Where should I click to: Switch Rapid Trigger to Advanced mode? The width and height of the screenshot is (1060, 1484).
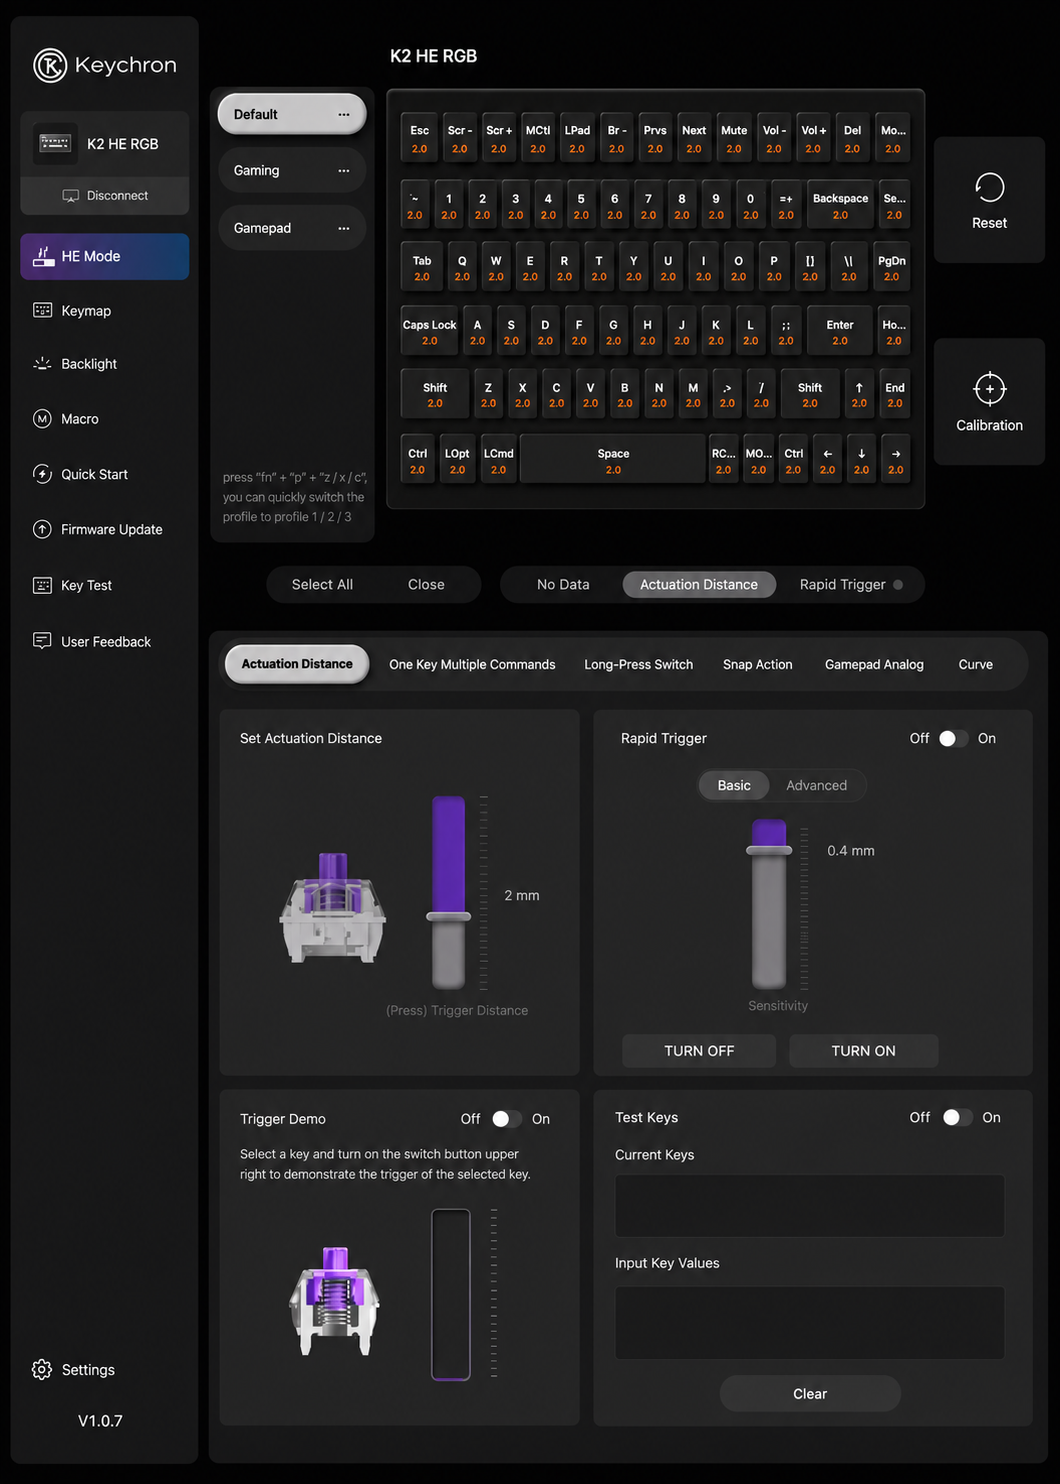tap(816, 785)
